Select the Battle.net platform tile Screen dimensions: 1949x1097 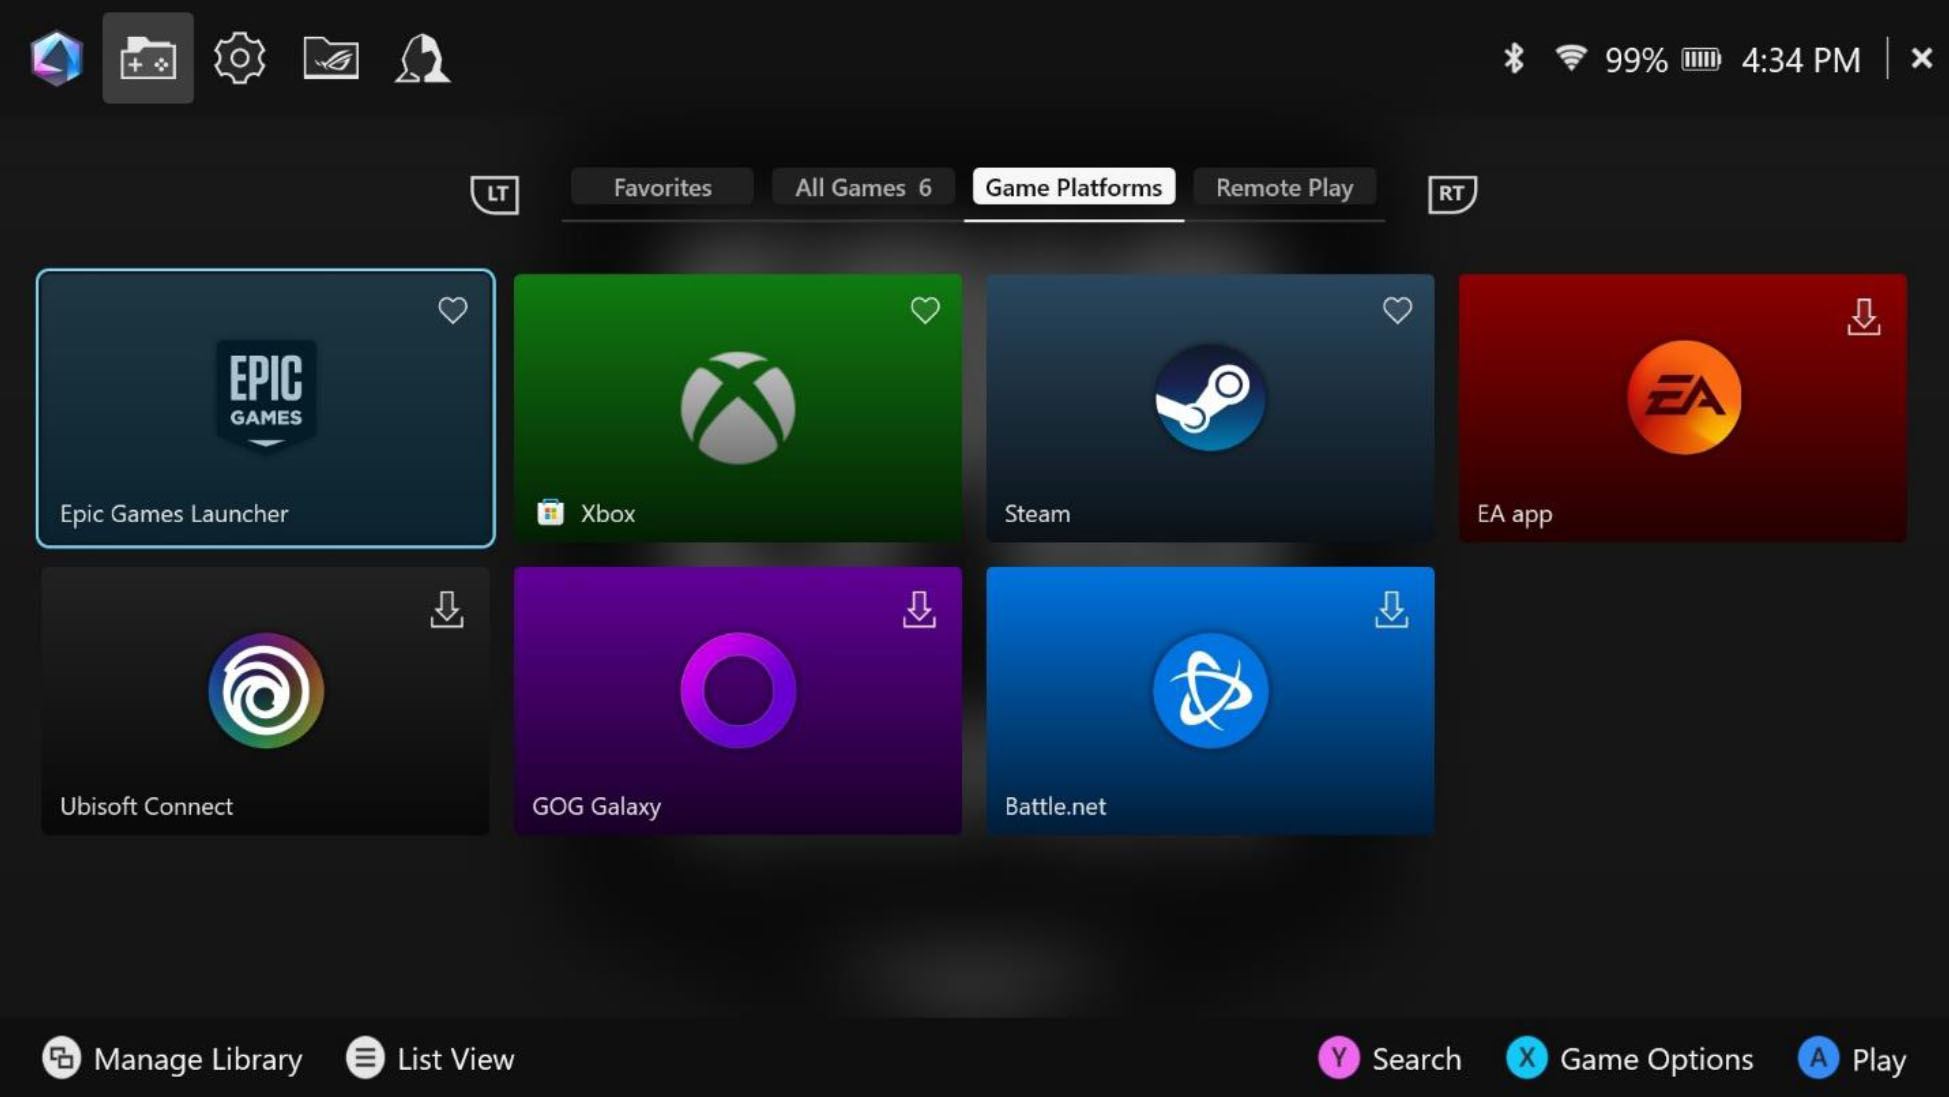tap(1210, 700)
